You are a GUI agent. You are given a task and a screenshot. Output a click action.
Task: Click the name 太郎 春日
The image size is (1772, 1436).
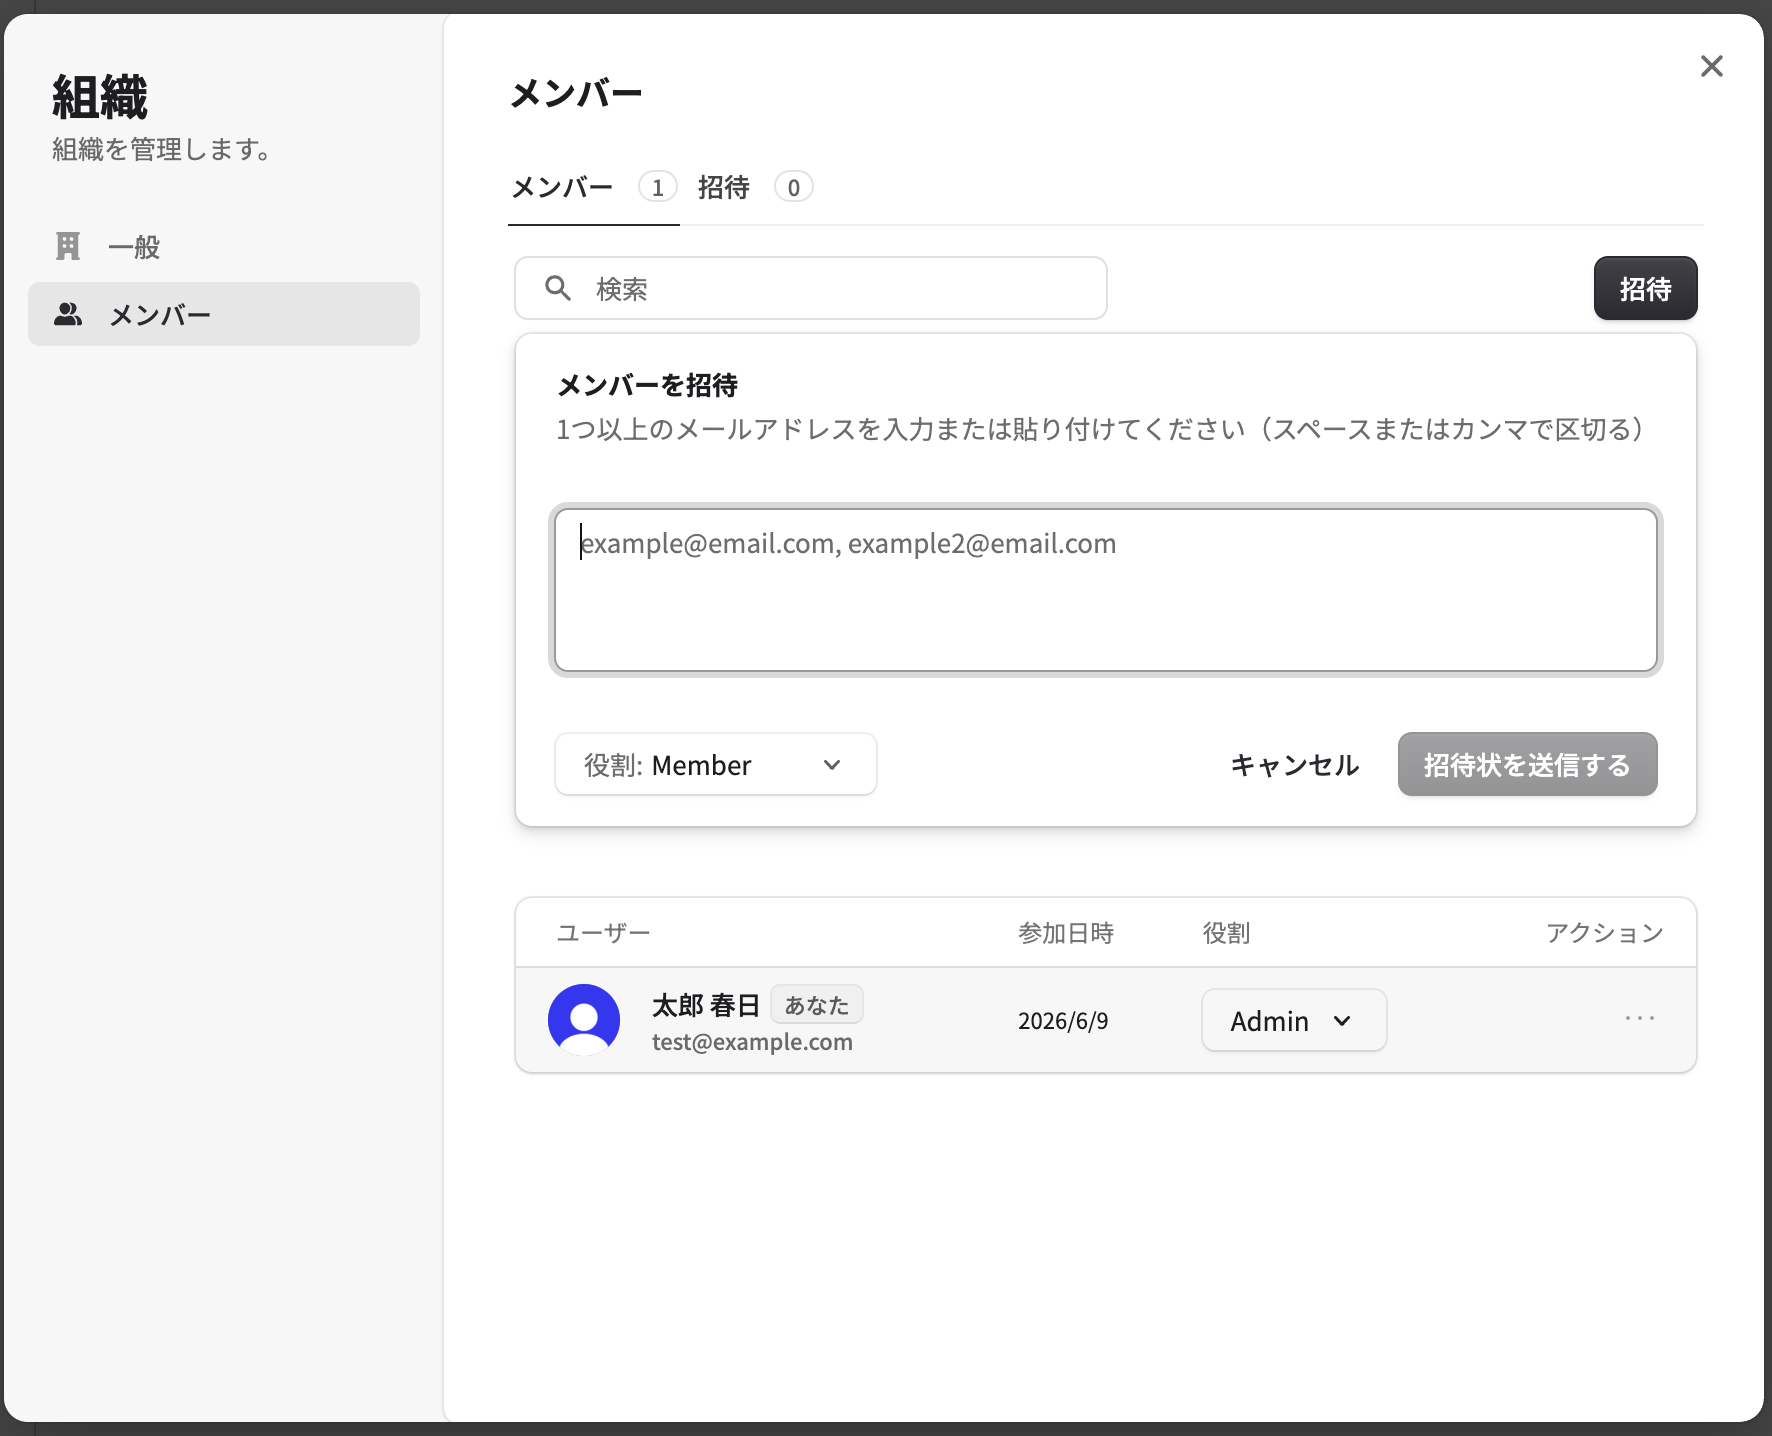pyautogui.click(x=706, y=1005)
